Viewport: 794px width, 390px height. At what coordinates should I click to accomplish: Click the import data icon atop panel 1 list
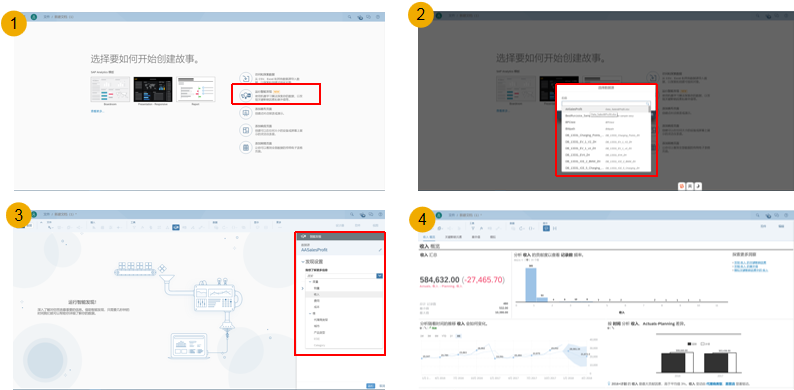pyautogui.click(x=245, y=77)
